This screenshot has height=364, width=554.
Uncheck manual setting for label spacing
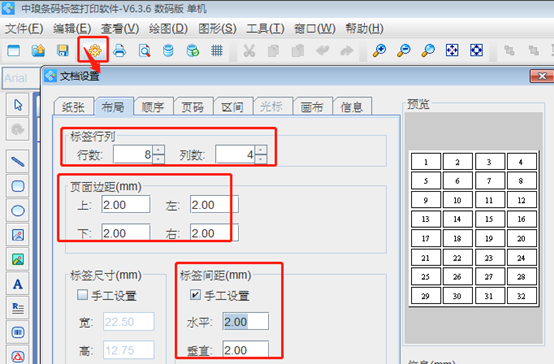click(x=195, y=295)
